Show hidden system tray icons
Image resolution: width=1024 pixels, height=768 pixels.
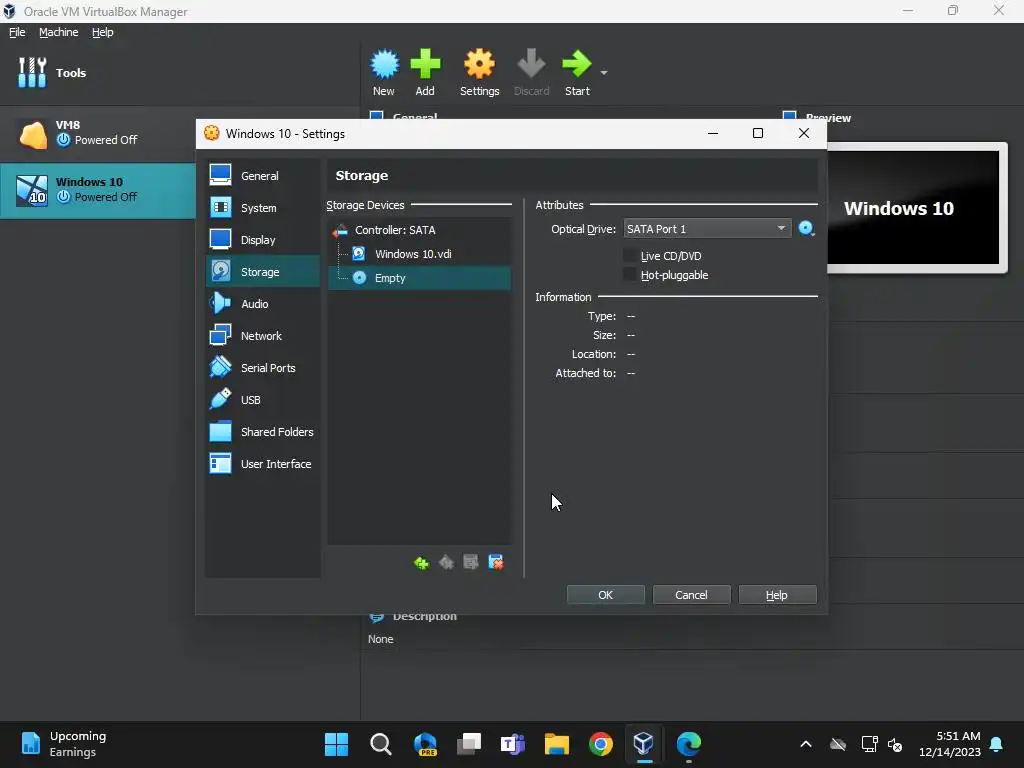(x=806, y=744)
